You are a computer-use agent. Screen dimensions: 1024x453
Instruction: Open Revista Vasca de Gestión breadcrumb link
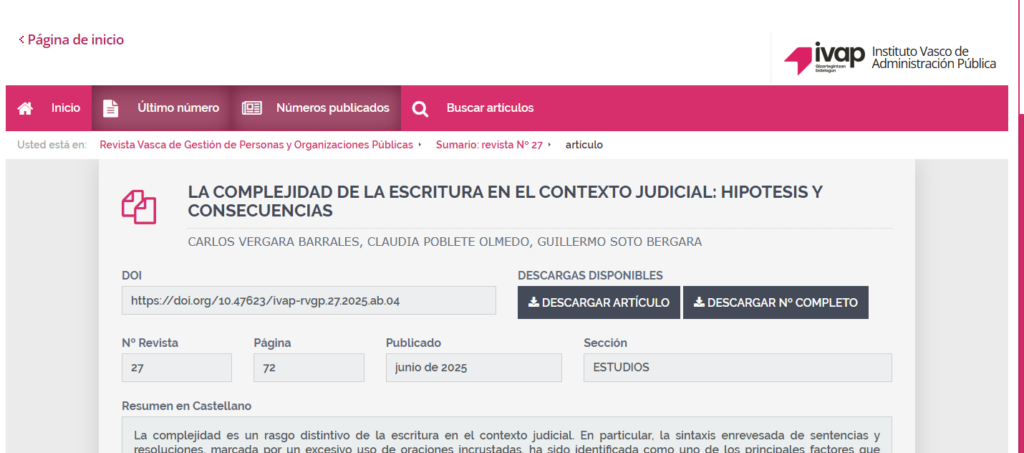point(256,145)
